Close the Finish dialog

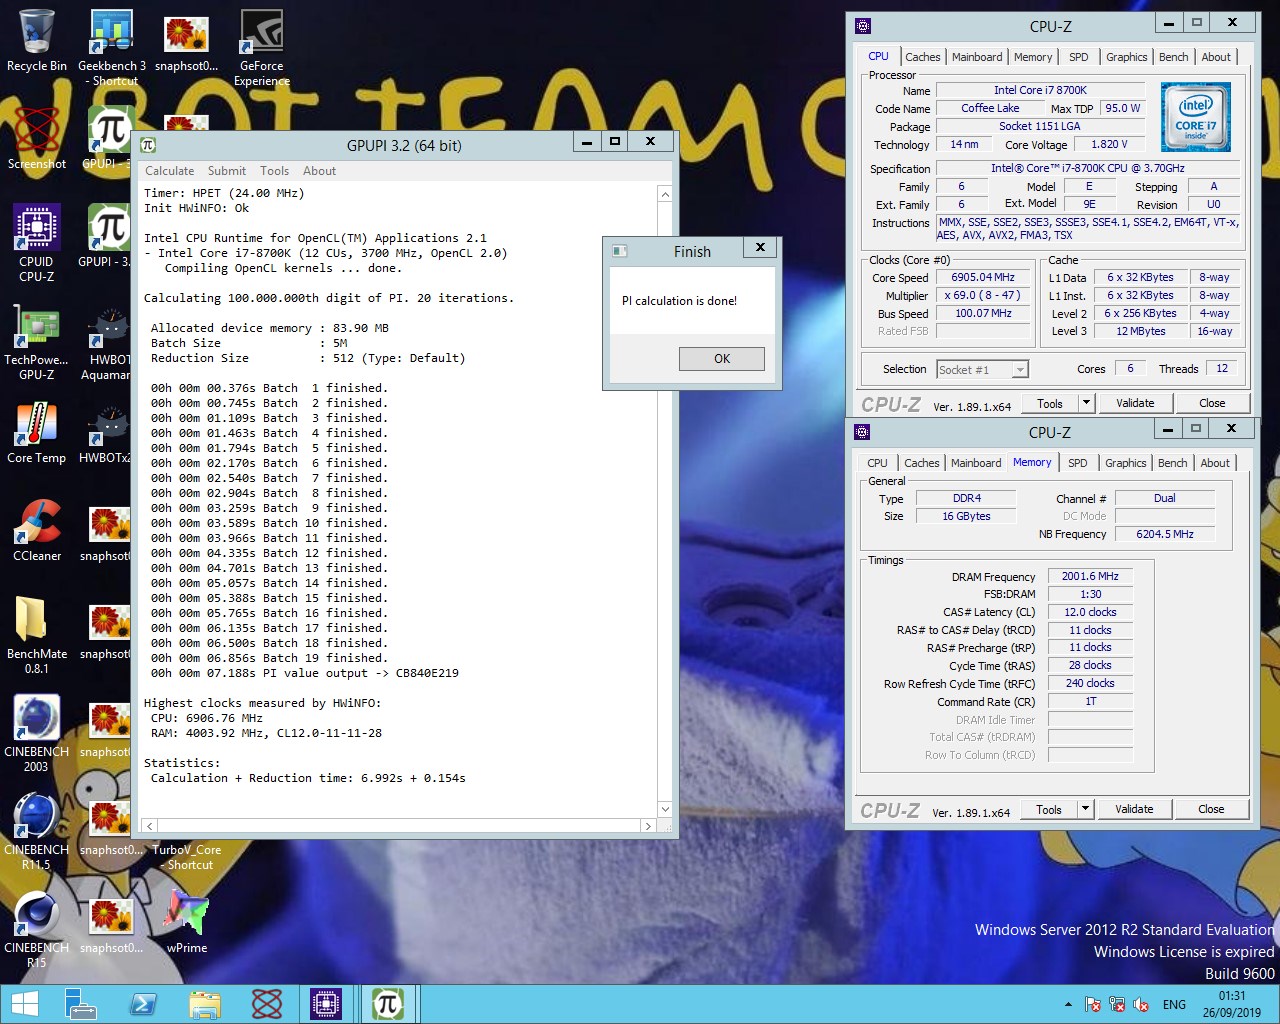760,247
